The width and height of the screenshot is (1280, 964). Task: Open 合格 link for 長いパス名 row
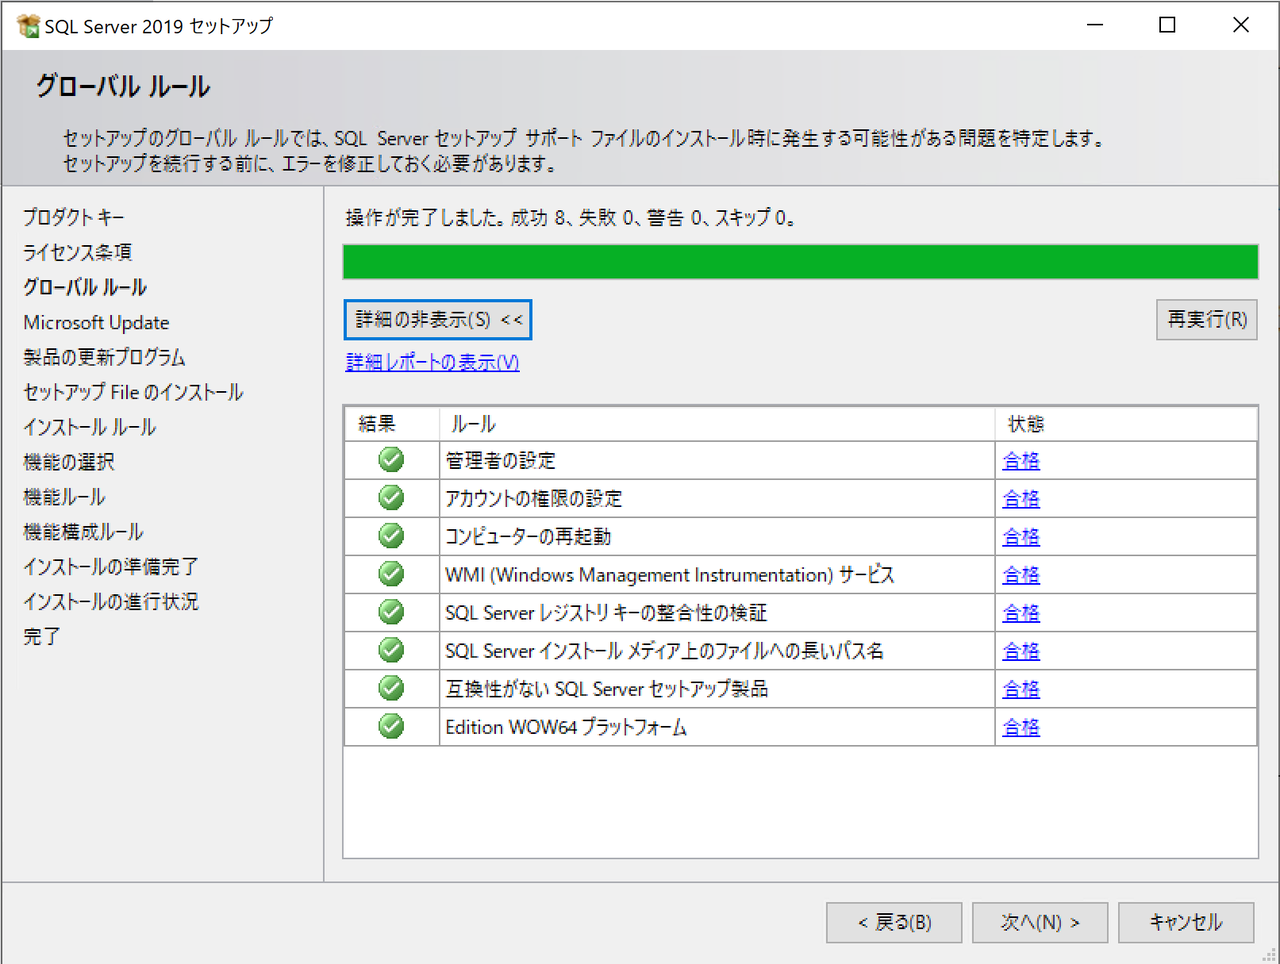pos(1021,651)
